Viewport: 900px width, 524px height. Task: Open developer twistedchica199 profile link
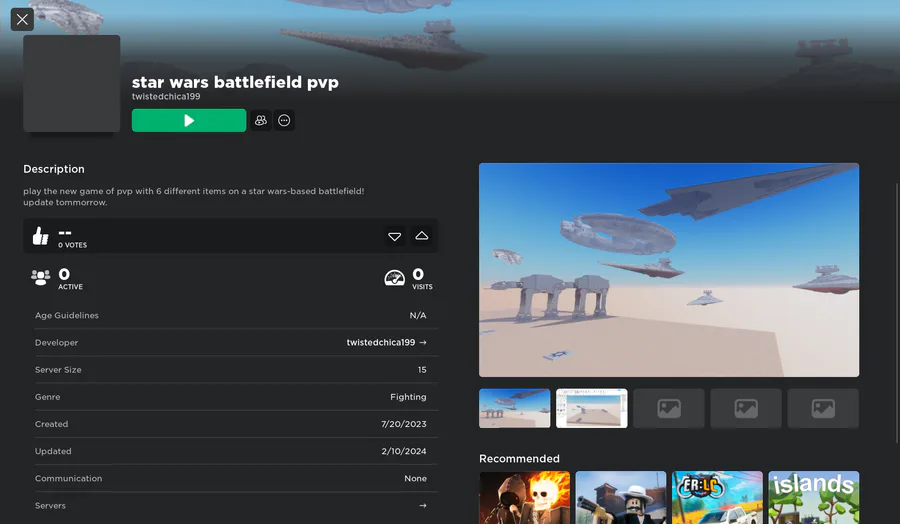381,343
